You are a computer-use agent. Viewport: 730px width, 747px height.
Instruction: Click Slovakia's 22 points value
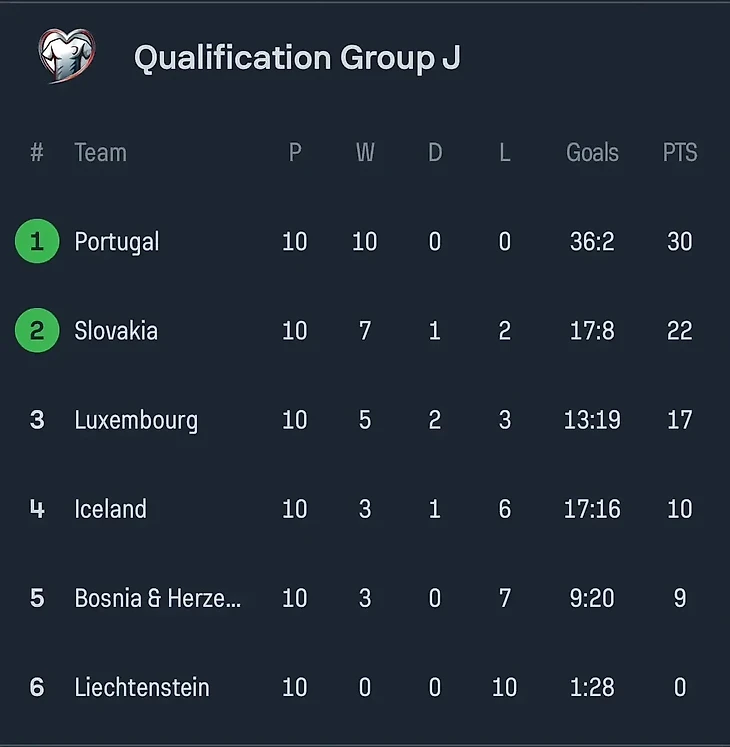680,331
